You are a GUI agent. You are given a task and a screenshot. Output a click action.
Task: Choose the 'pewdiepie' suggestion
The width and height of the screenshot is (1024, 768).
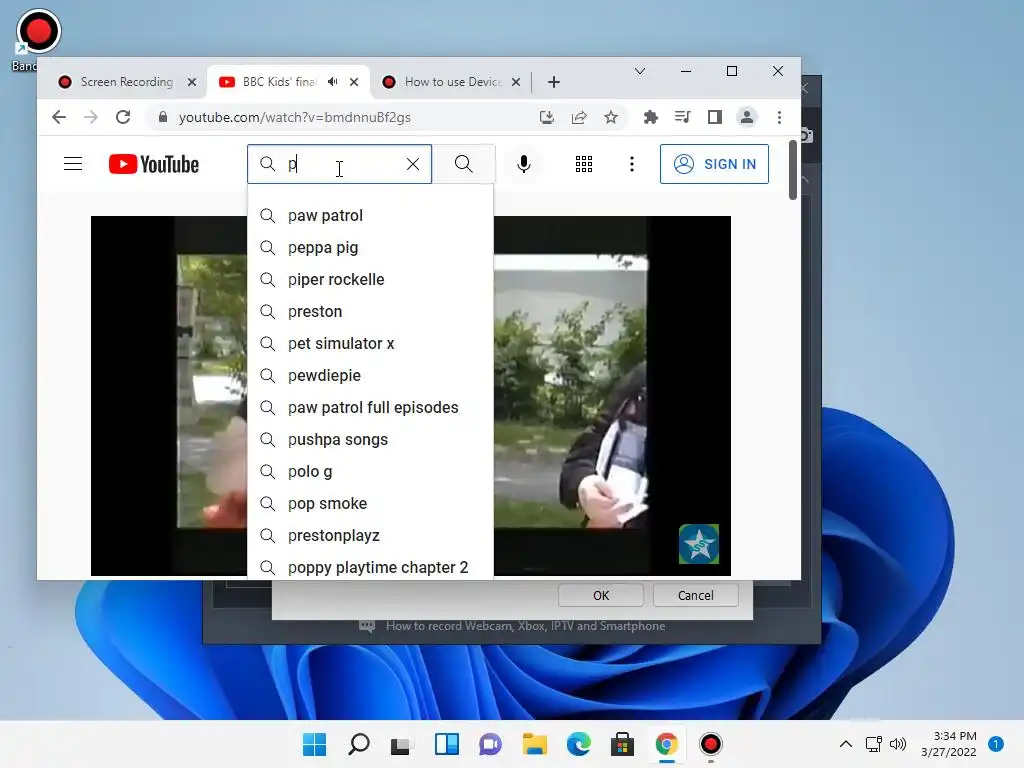(370, 376)
